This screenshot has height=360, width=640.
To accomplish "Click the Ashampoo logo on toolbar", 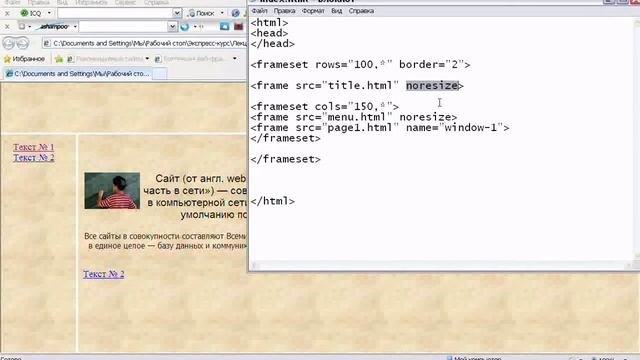I will point(53,27).
